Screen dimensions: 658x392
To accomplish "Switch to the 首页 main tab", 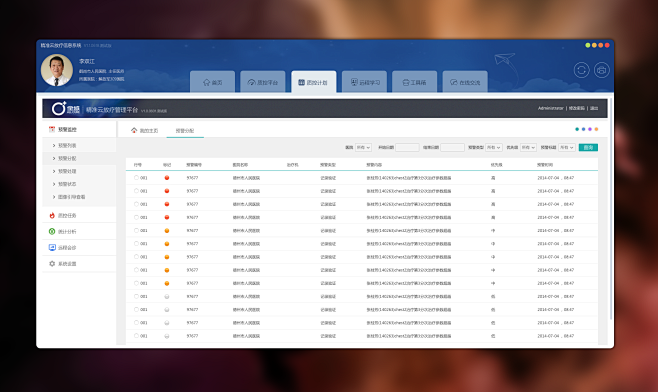I will pyautogui.click(x=212, y=81).
